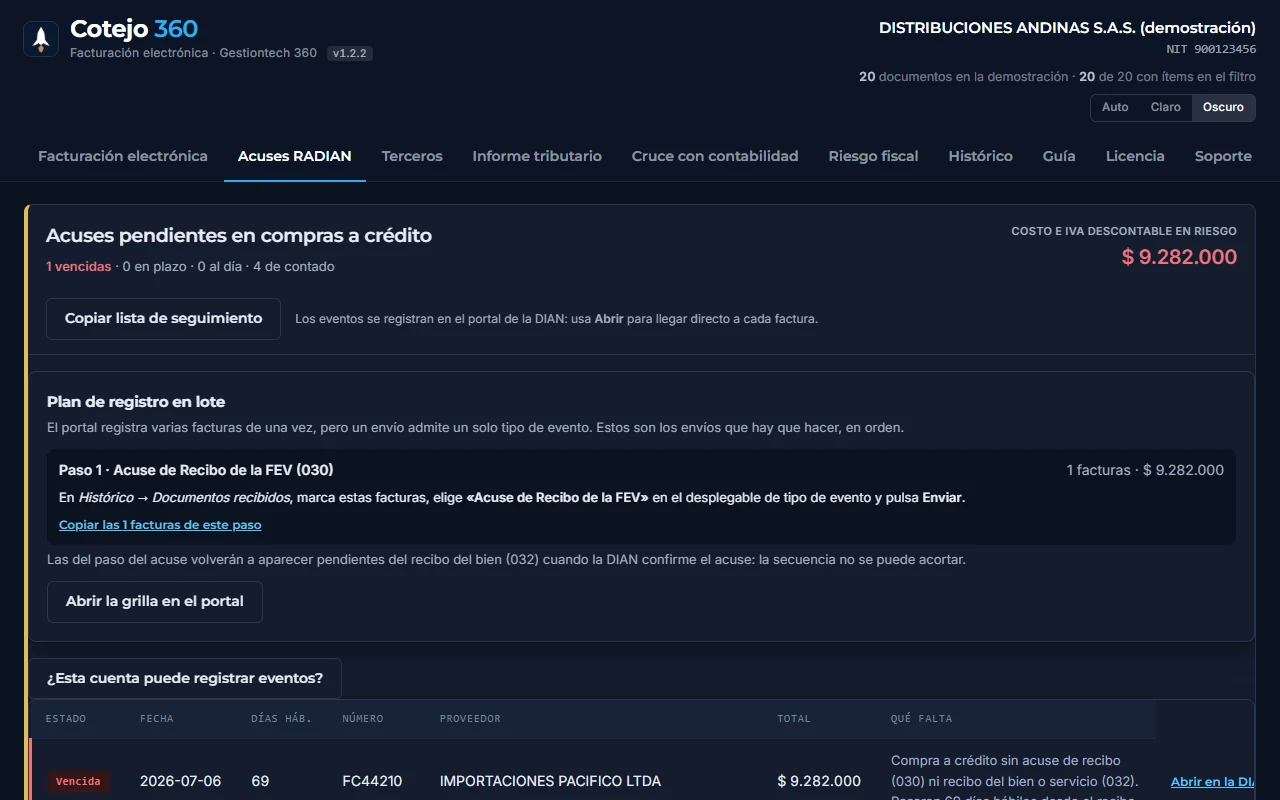
Task: Click Abrir la grilla en el portal
Action: click(x=155, y=602)
